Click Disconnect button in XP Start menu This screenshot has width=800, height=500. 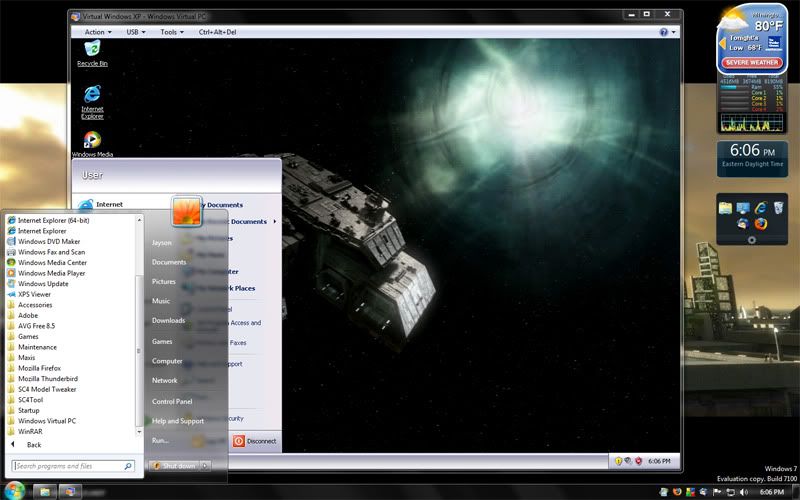click(x=255, y=441)
